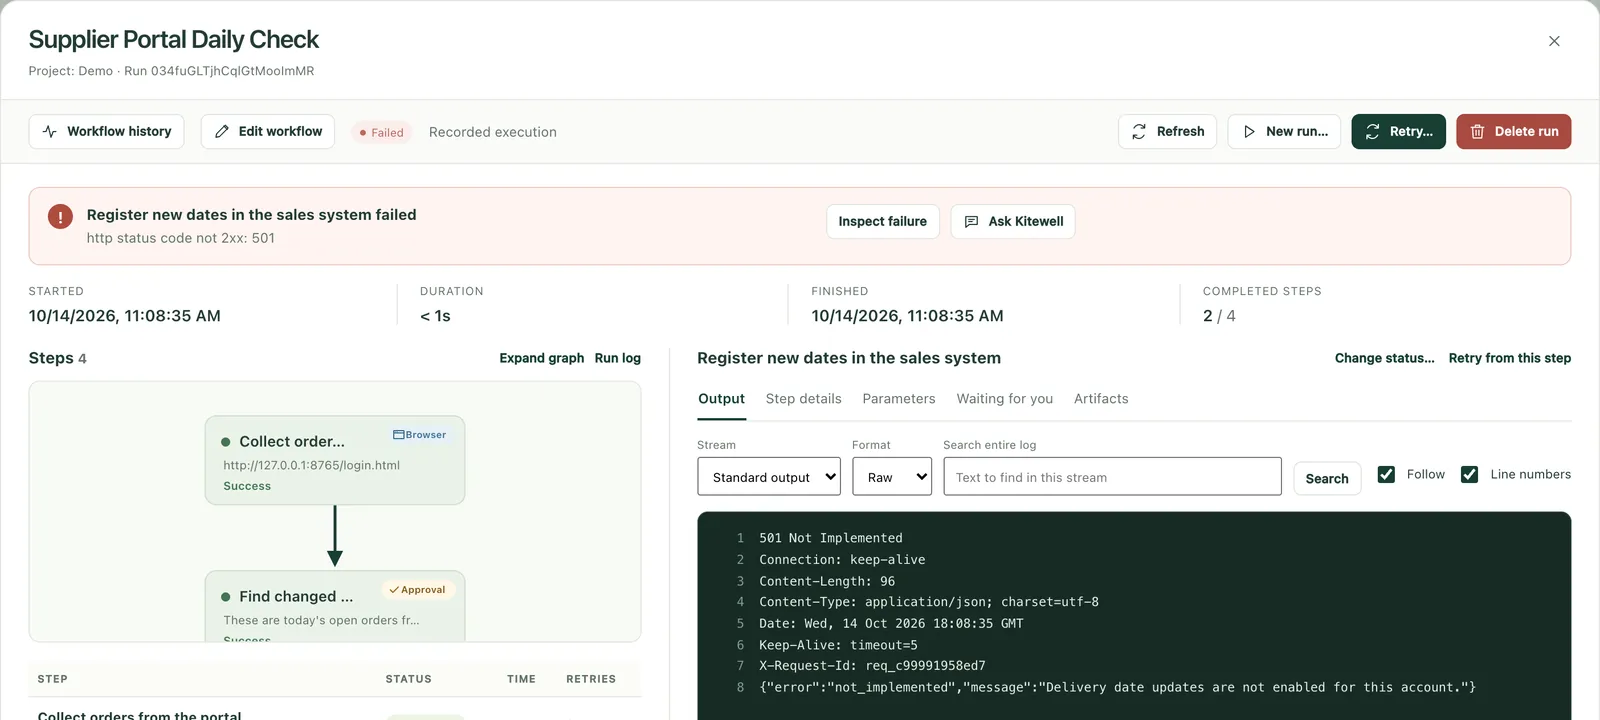Click the New run play icon
Screen dimensions: 1600x720
point(1249,132)
